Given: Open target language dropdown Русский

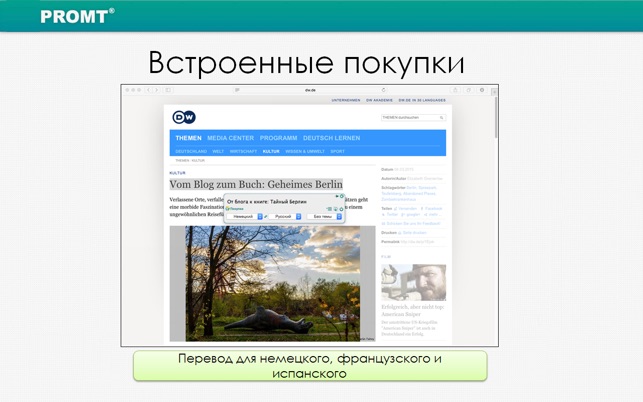Looking at the screenshot, I should point(286,216).
